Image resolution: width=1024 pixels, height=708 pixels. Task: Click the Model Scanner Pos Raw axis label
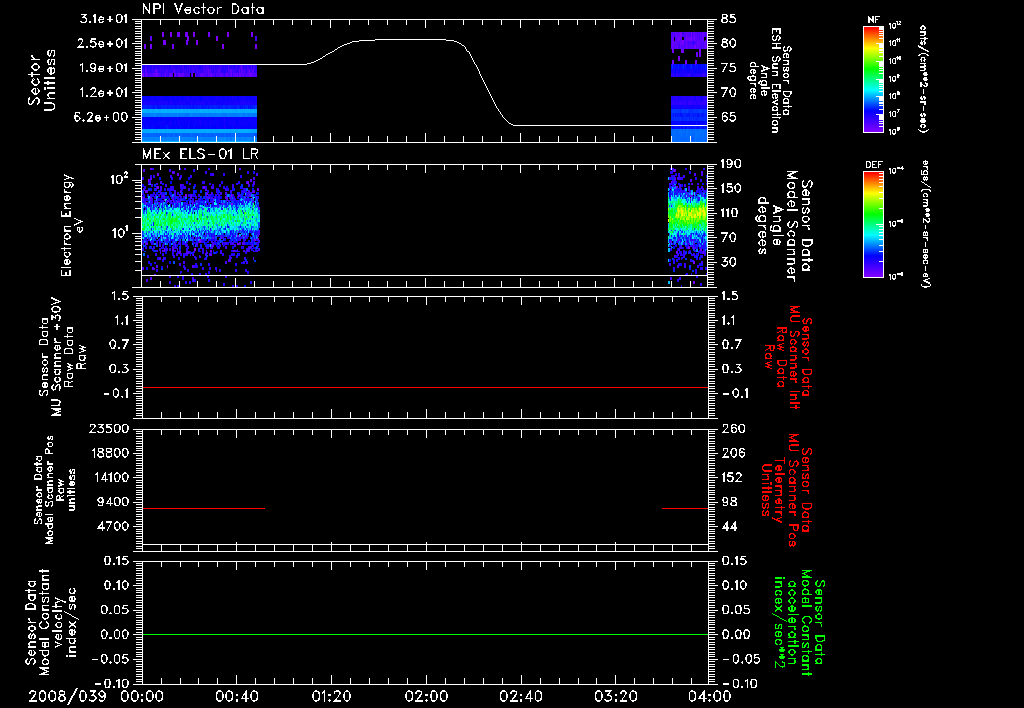pos(55,490)
